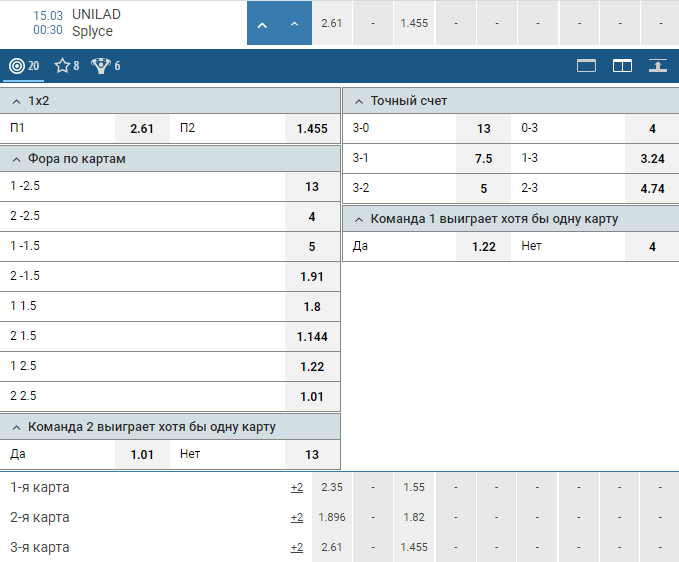
Task: Select 1.82 odds on 2-я карта row
Action: coord(414,517)
